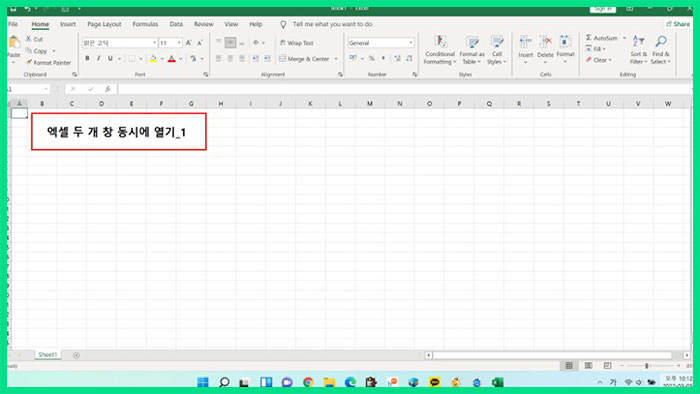Viewport: 700px width, 394px height.
Task: Open the General number format dropdown
Action: (x=411, y=43)
